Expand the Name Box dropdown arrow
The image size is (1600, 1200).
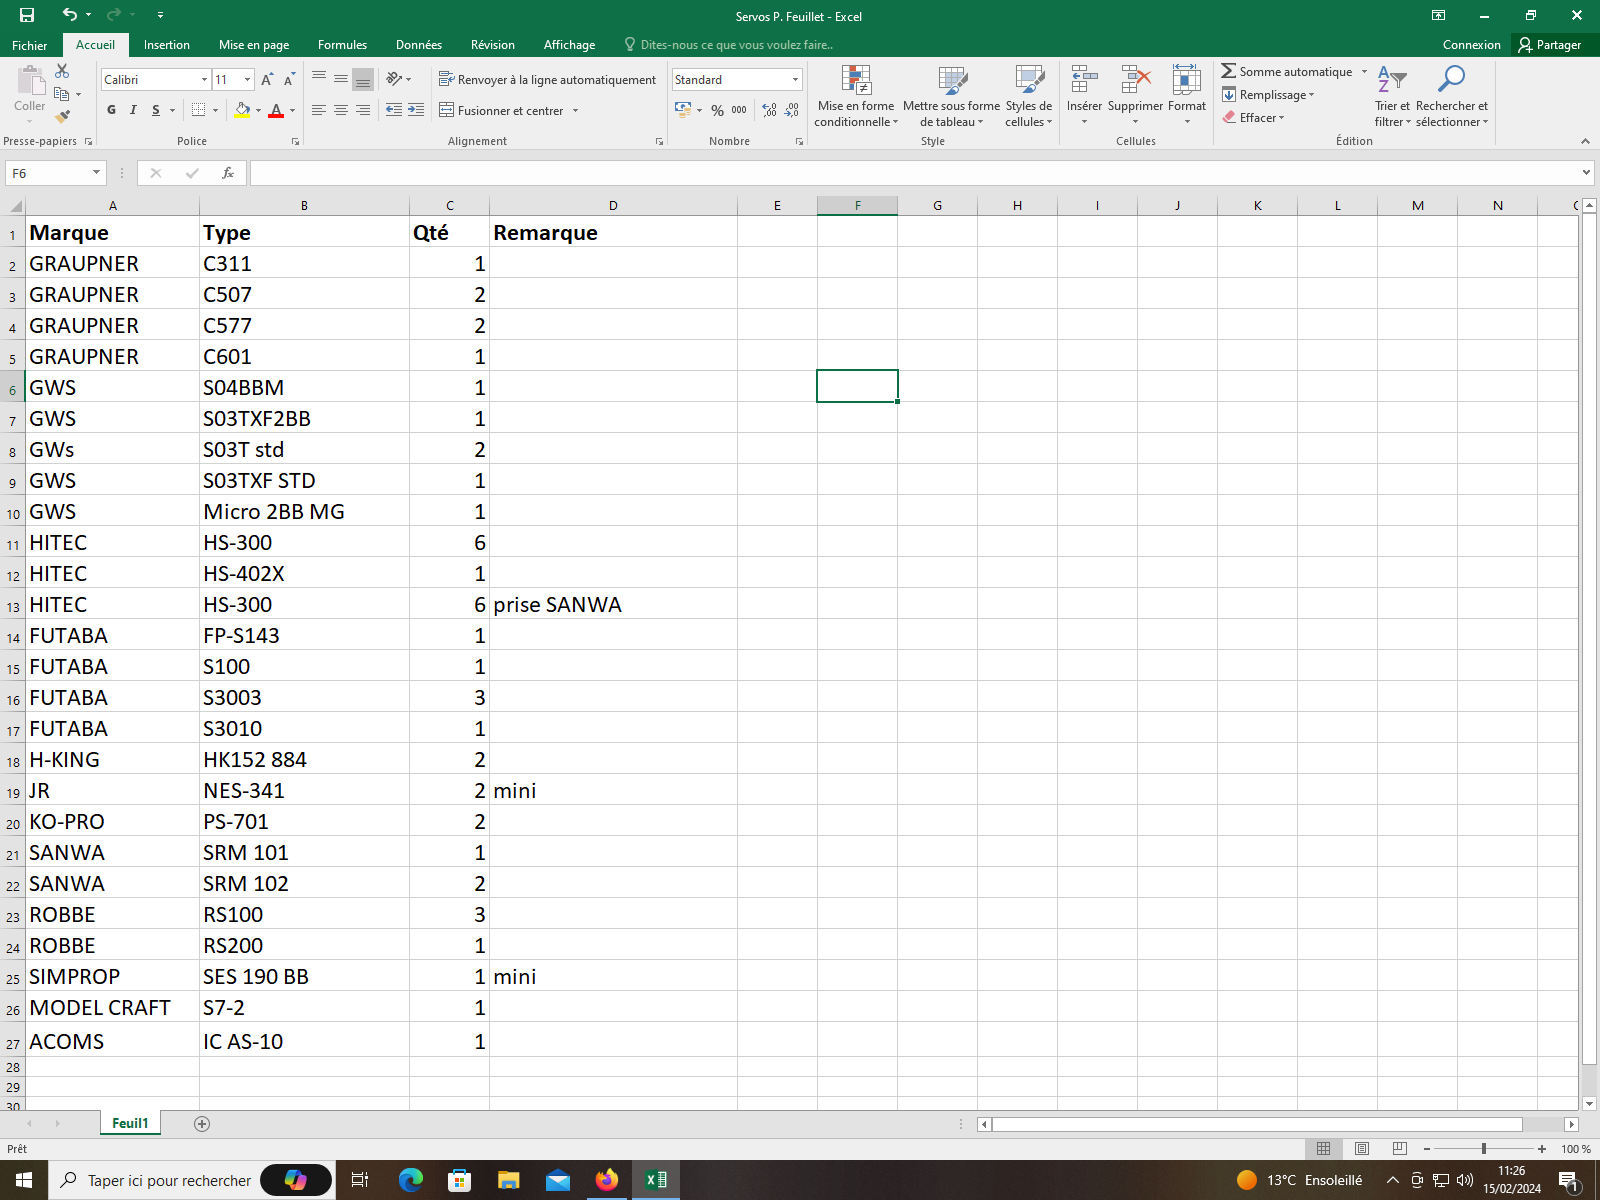click(x=96, y=173)
